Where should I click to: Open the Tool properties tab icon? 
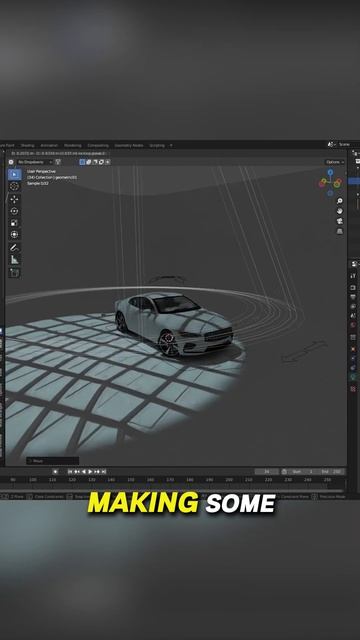[353, 277]
